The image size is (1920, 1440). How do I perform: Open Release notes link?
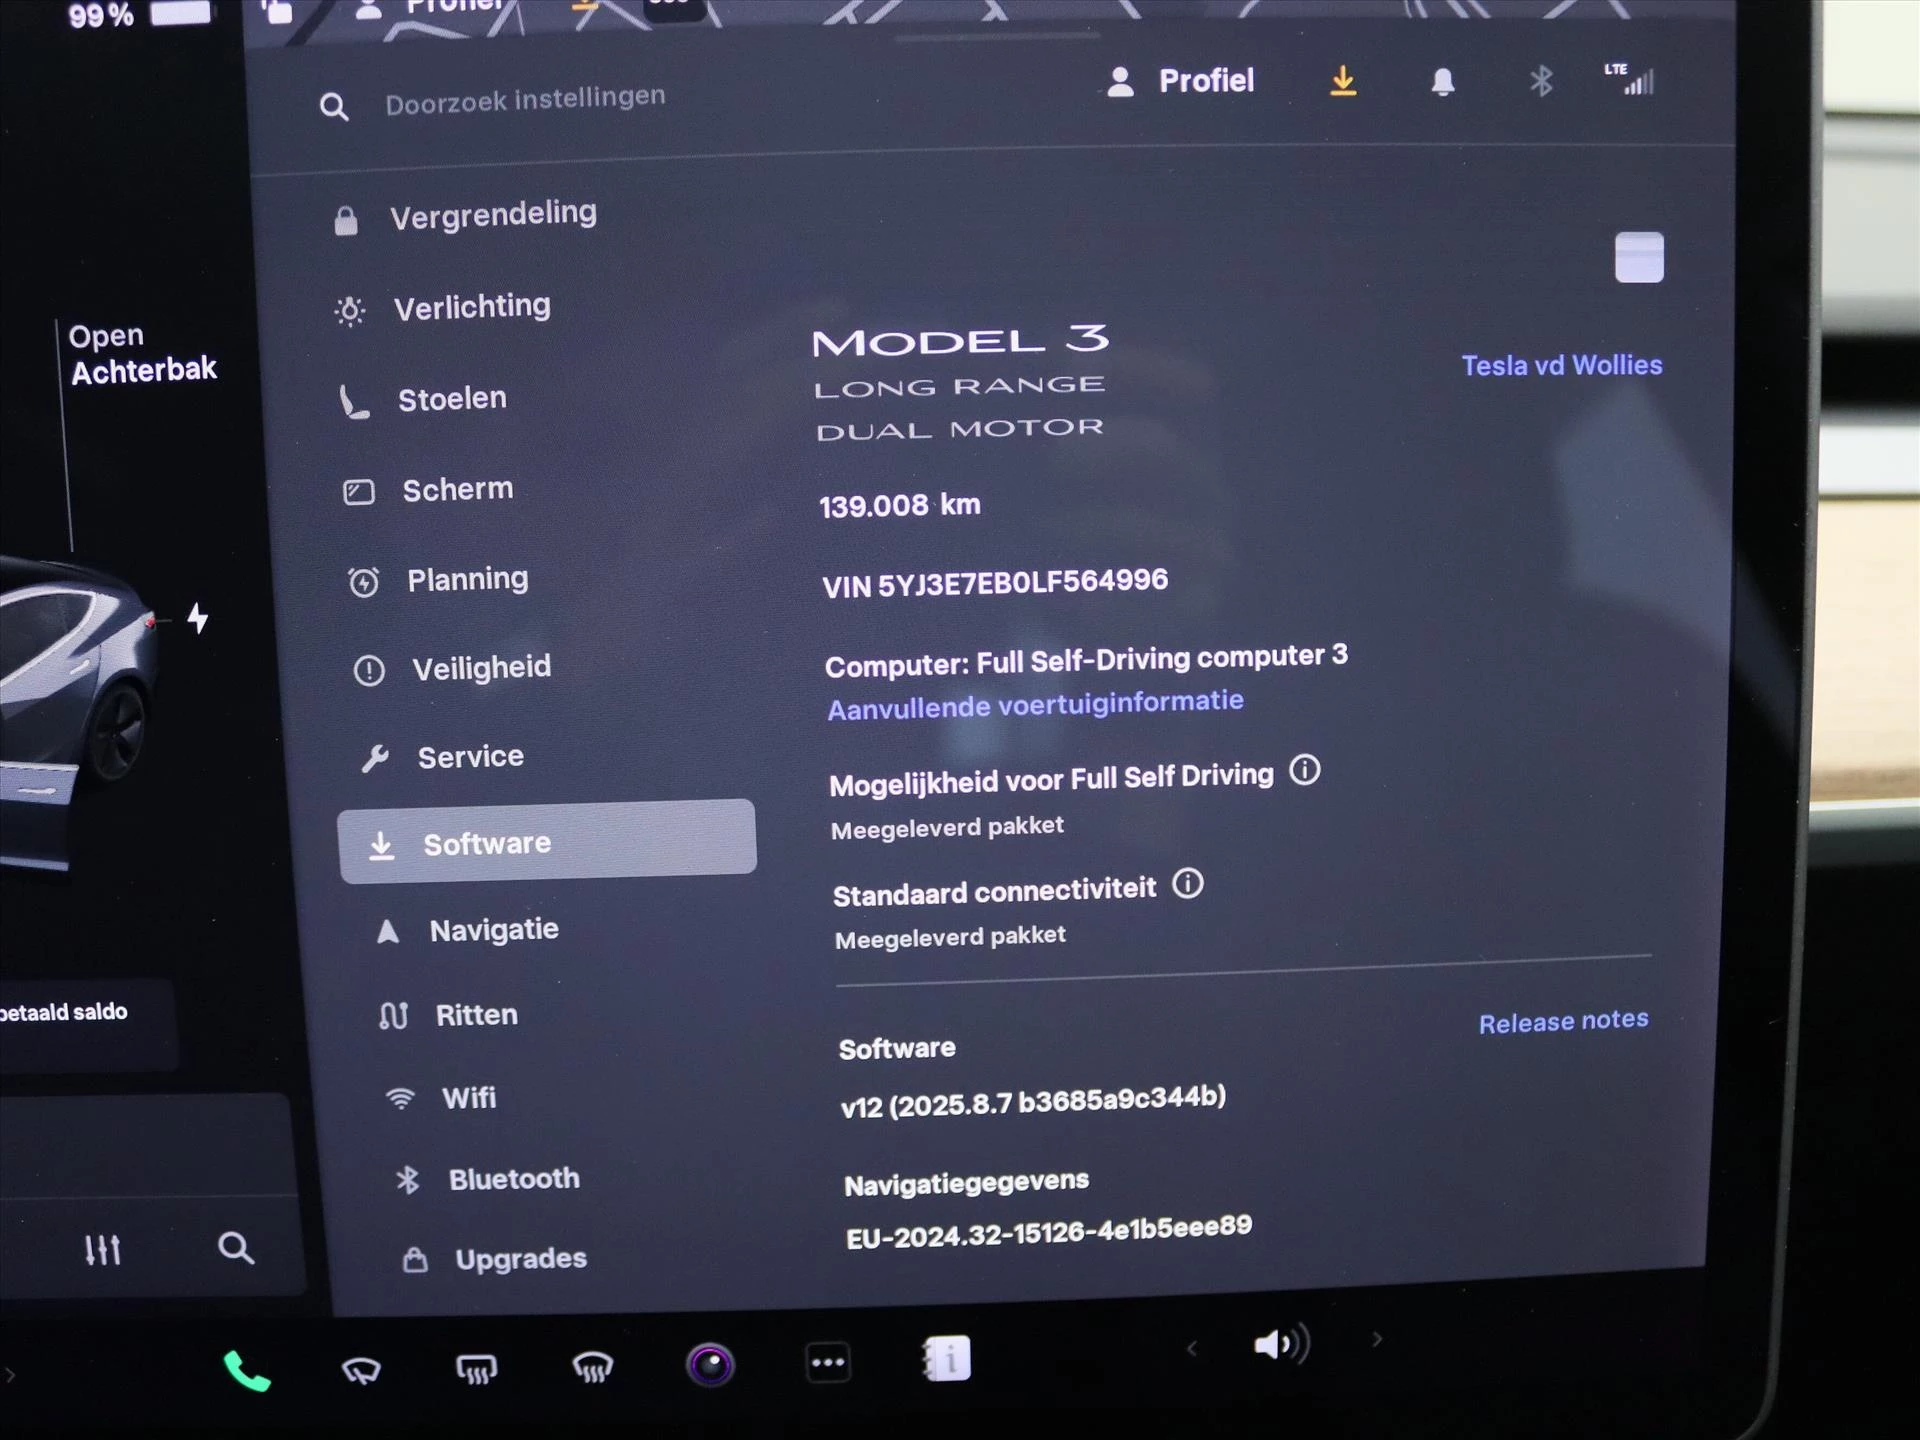pyautogui.click(x=1563, y=1021)
